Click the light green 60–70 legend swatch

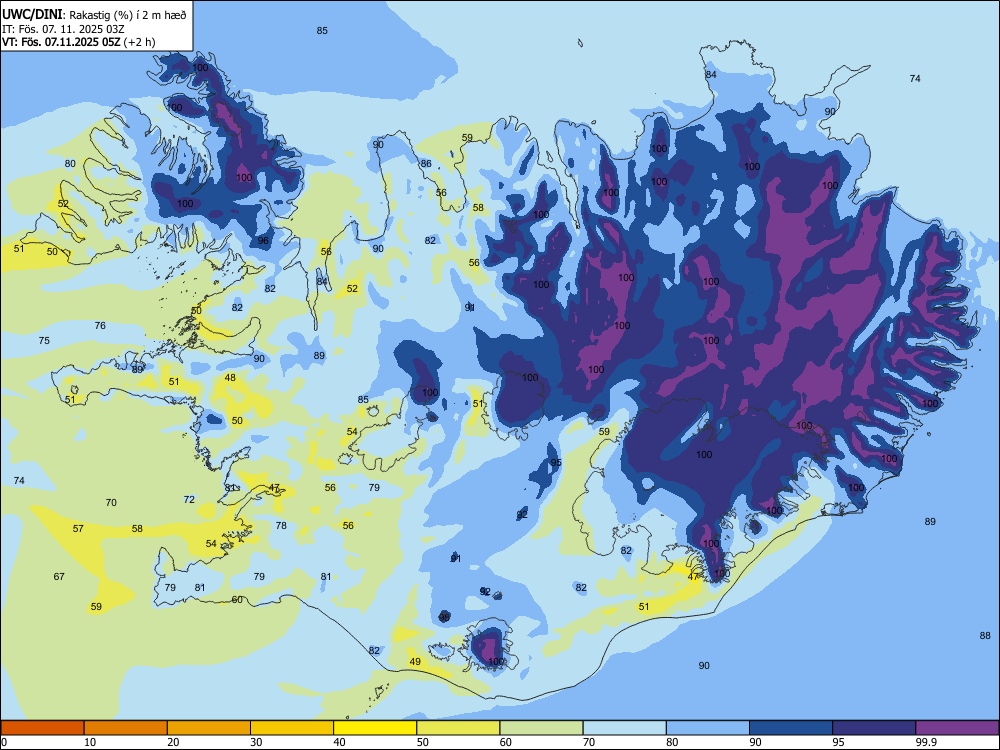[541, 728]
